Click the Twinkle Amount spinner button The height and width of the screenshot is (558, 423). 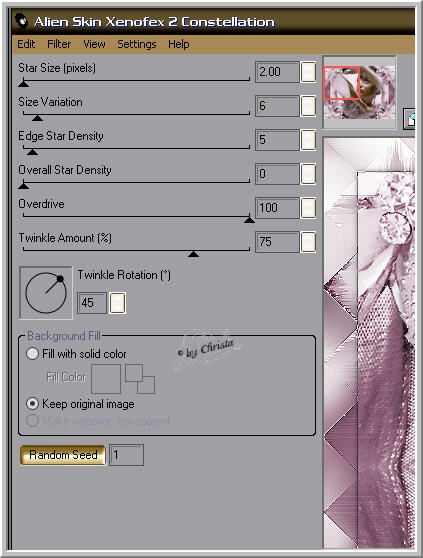coord(308,242)
